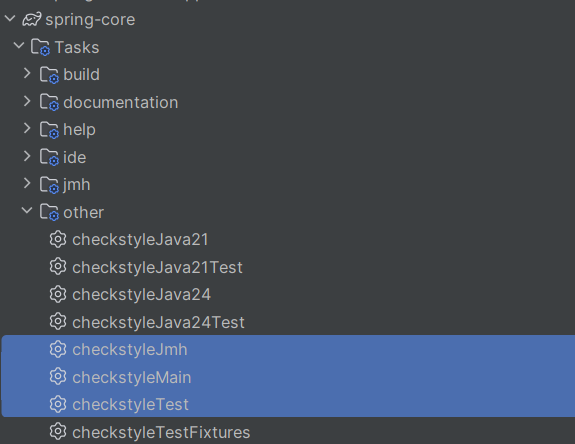Expand the help task group
Viewport: 575px width, 444px height.
[x=27, y=128]
